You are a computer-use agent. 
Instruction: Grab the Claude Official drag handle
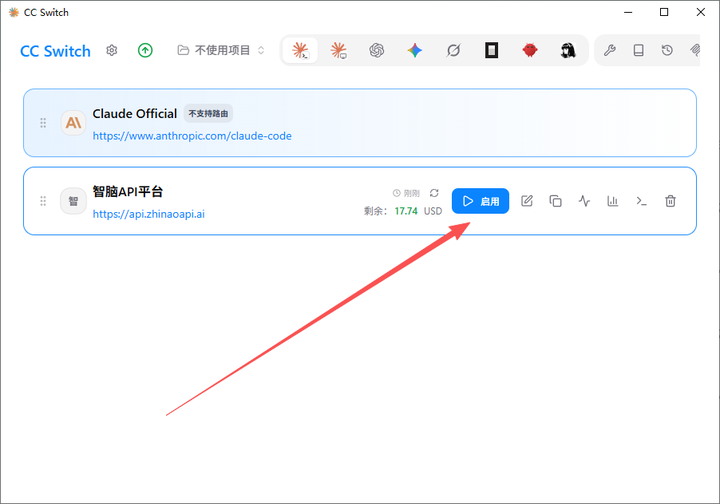pos(43,123)
